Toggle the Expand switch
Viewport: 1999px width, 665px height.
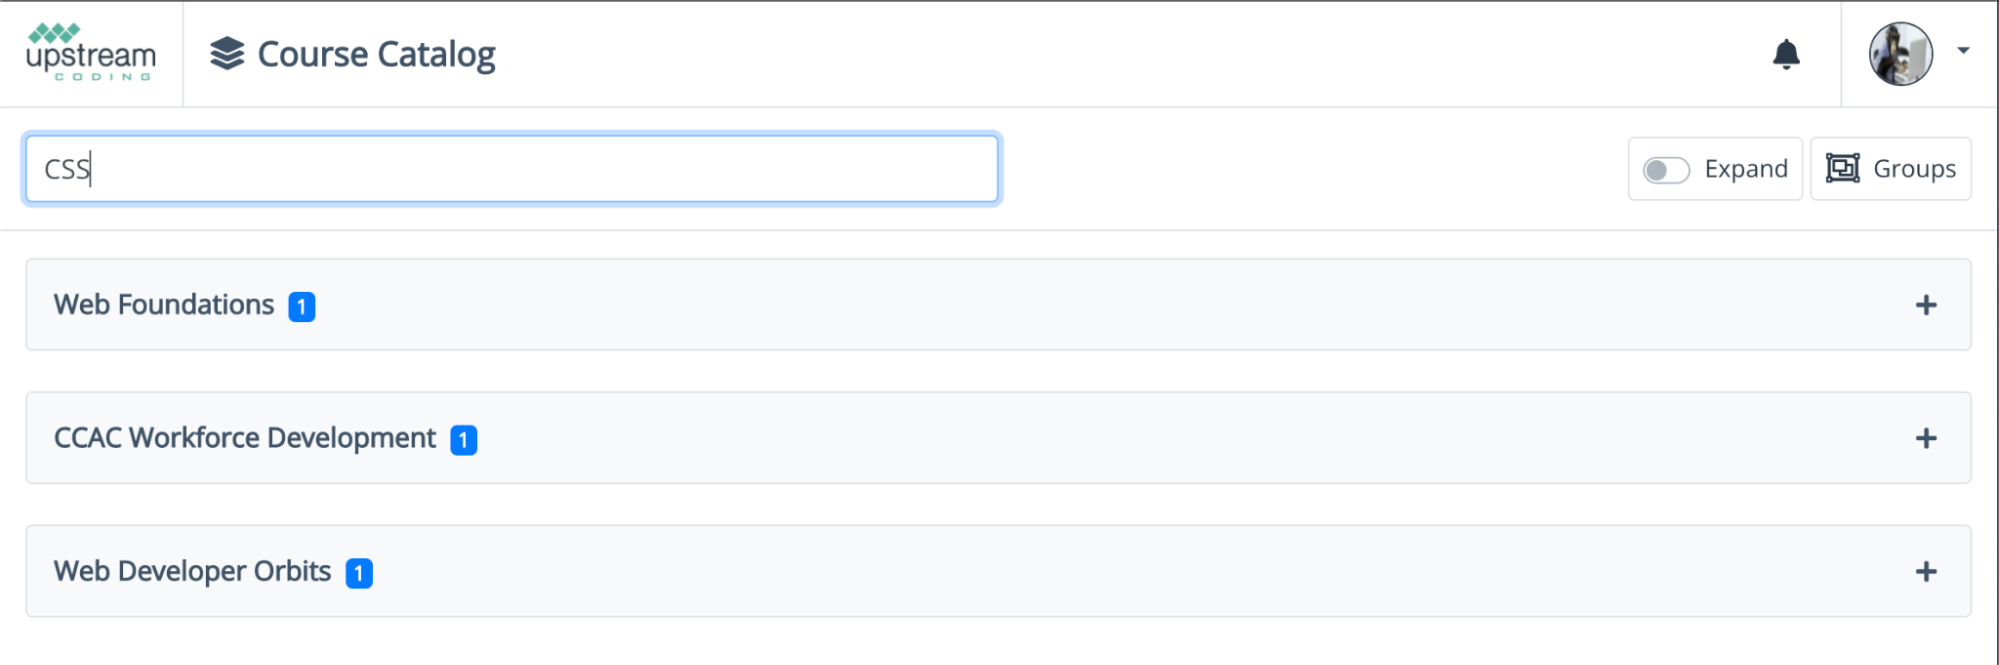[x=1666, y=170]
